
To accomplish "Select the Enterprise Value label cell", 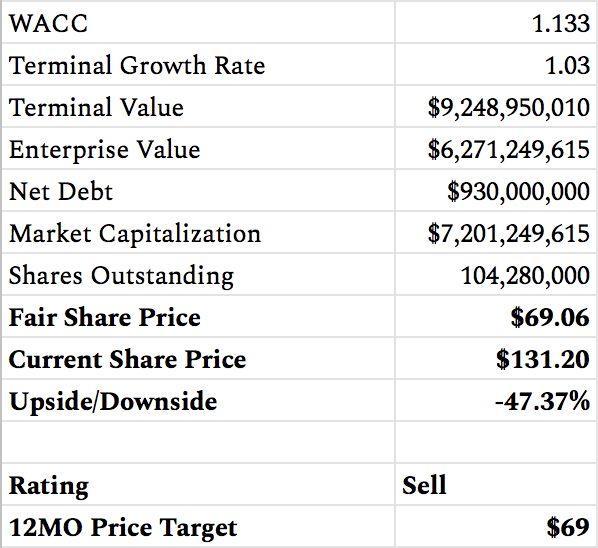I will (198, 148).
